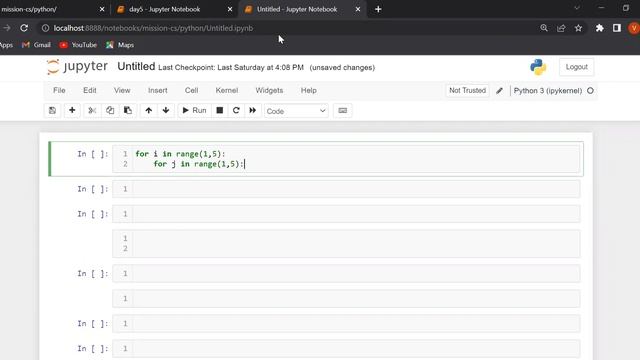Screen dimensions: 640x360
Task: Close the day5 Jupyter Notebook tab
Action: point(230,9)
